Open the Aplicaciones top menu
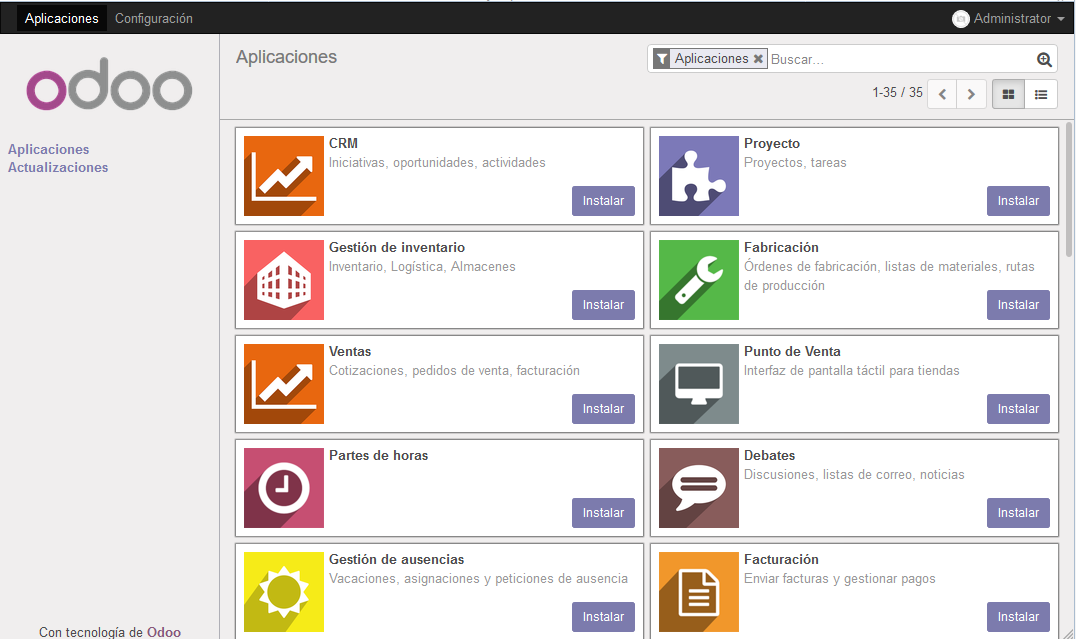 [62, 19]
